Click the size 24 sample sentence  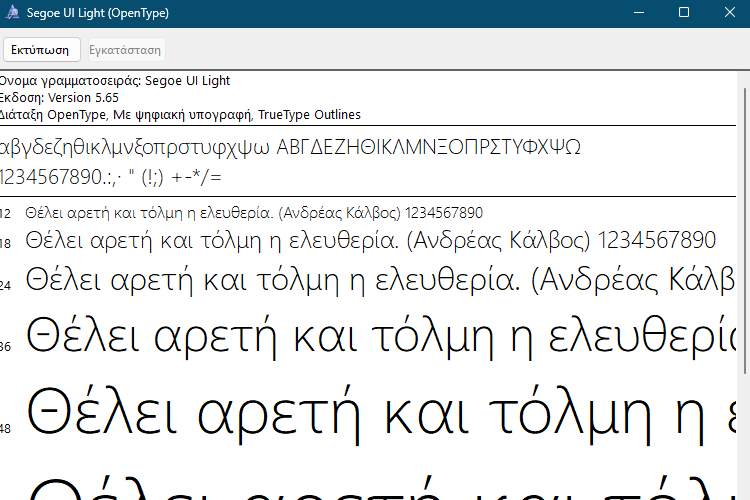pyautogui.click(x=380, y=280)
